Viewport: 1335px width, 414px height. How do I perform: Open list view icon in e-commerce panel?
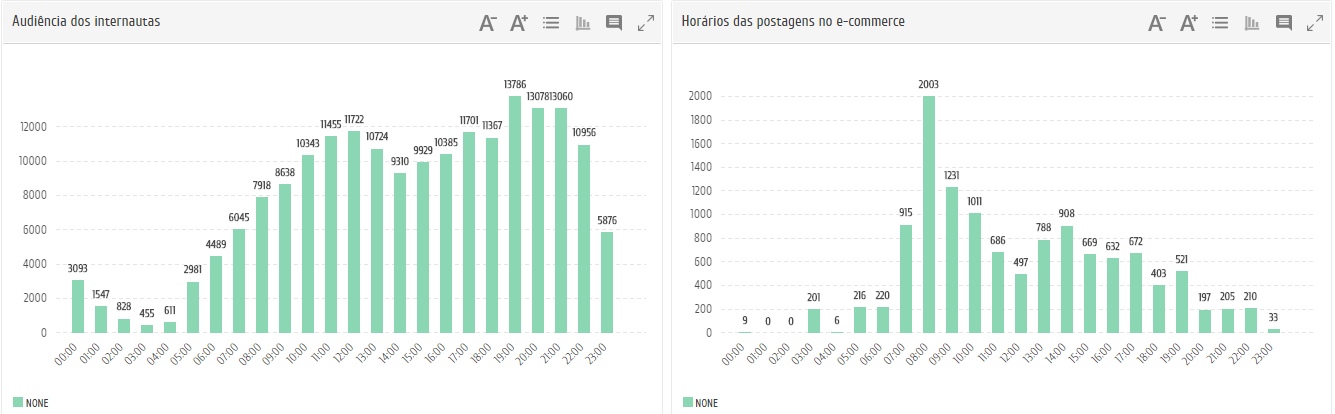[x=1219, y=23]
